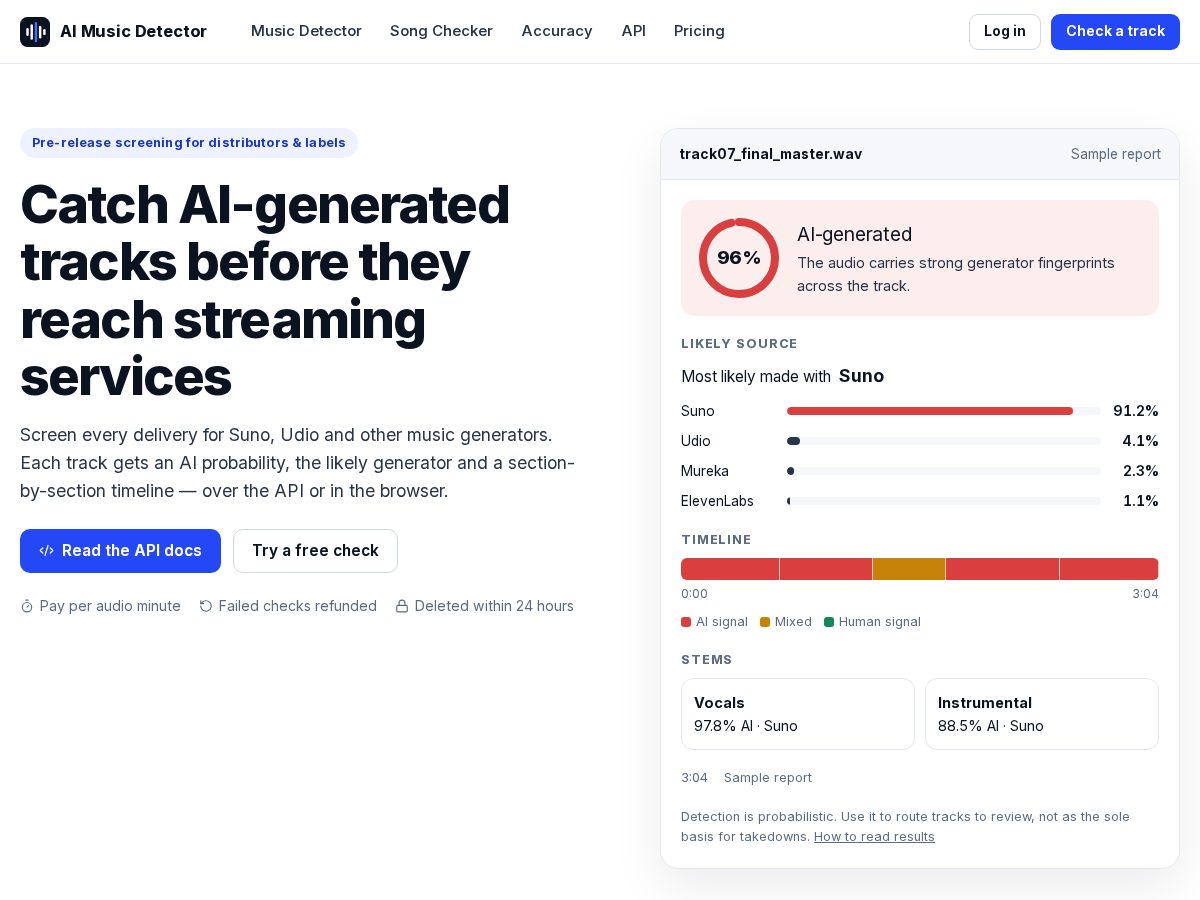1200x900 pixels.
Task: Click the red AI signal legend swatch
Action: [x=686, y=622]
